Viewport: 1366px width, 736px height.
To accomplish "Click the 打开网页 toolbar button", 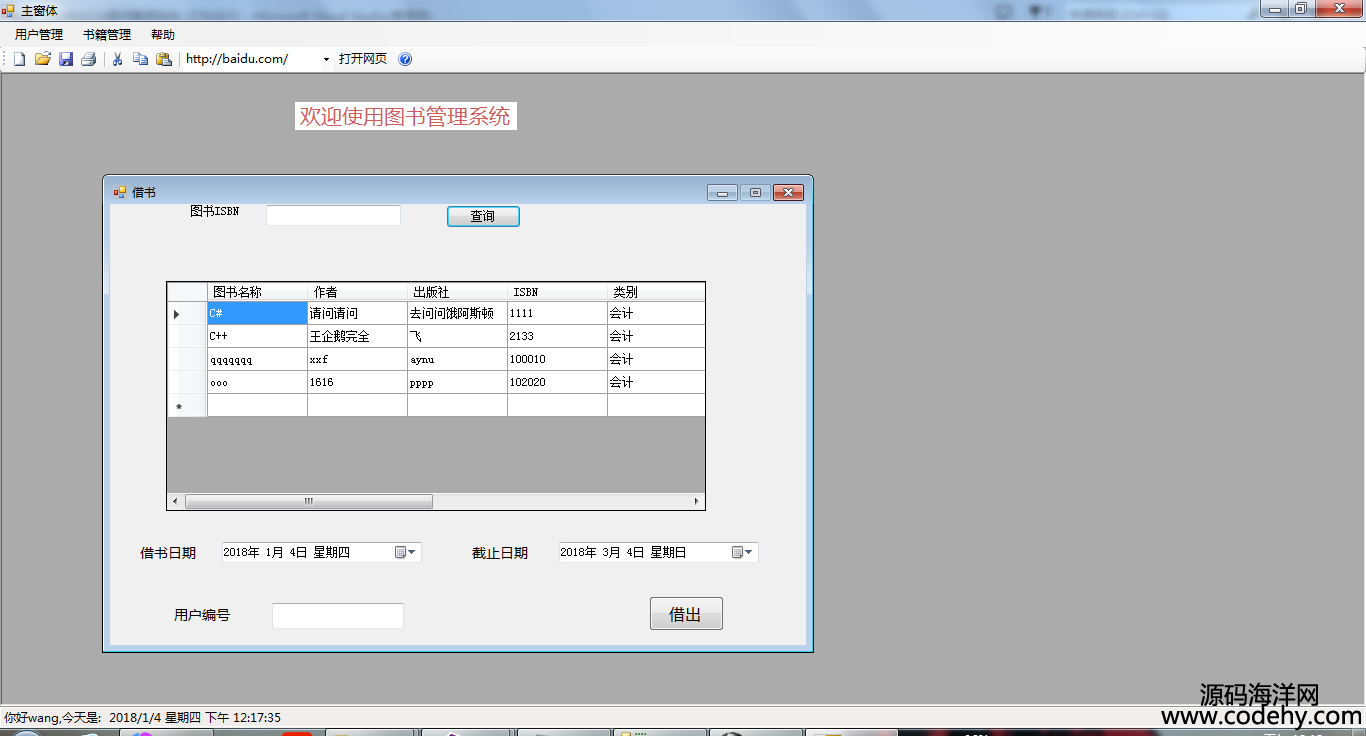I will pyautogui.click(x=363, y=59).
